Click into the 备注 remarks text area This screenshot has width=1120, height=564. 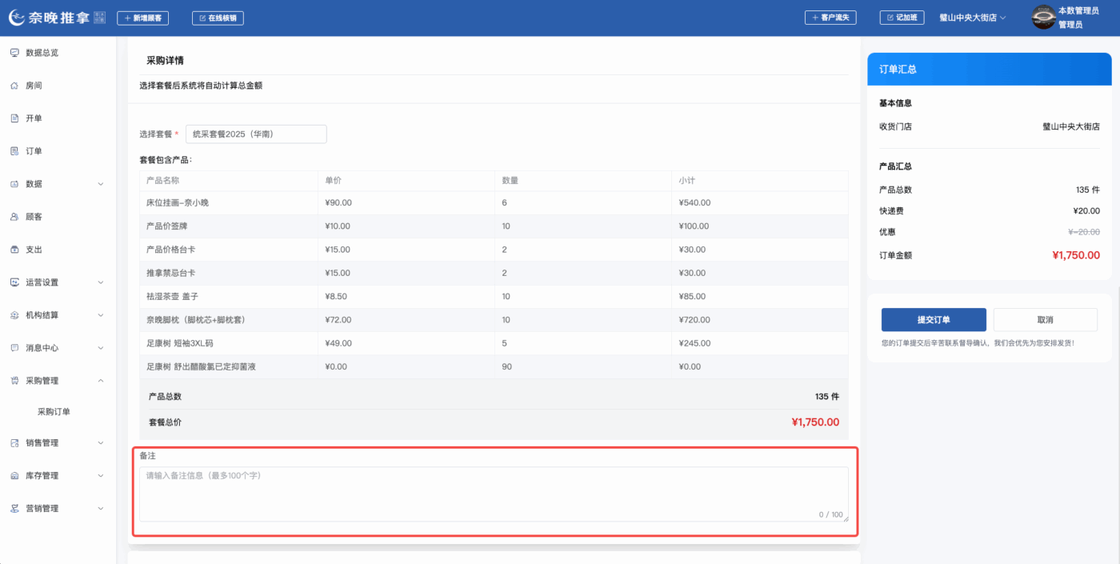pyautogui.click(x=493, y=493)
